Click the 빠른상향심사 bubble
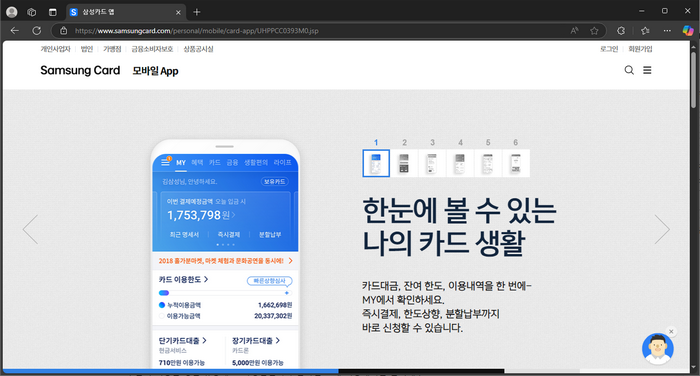 [270, 281]
